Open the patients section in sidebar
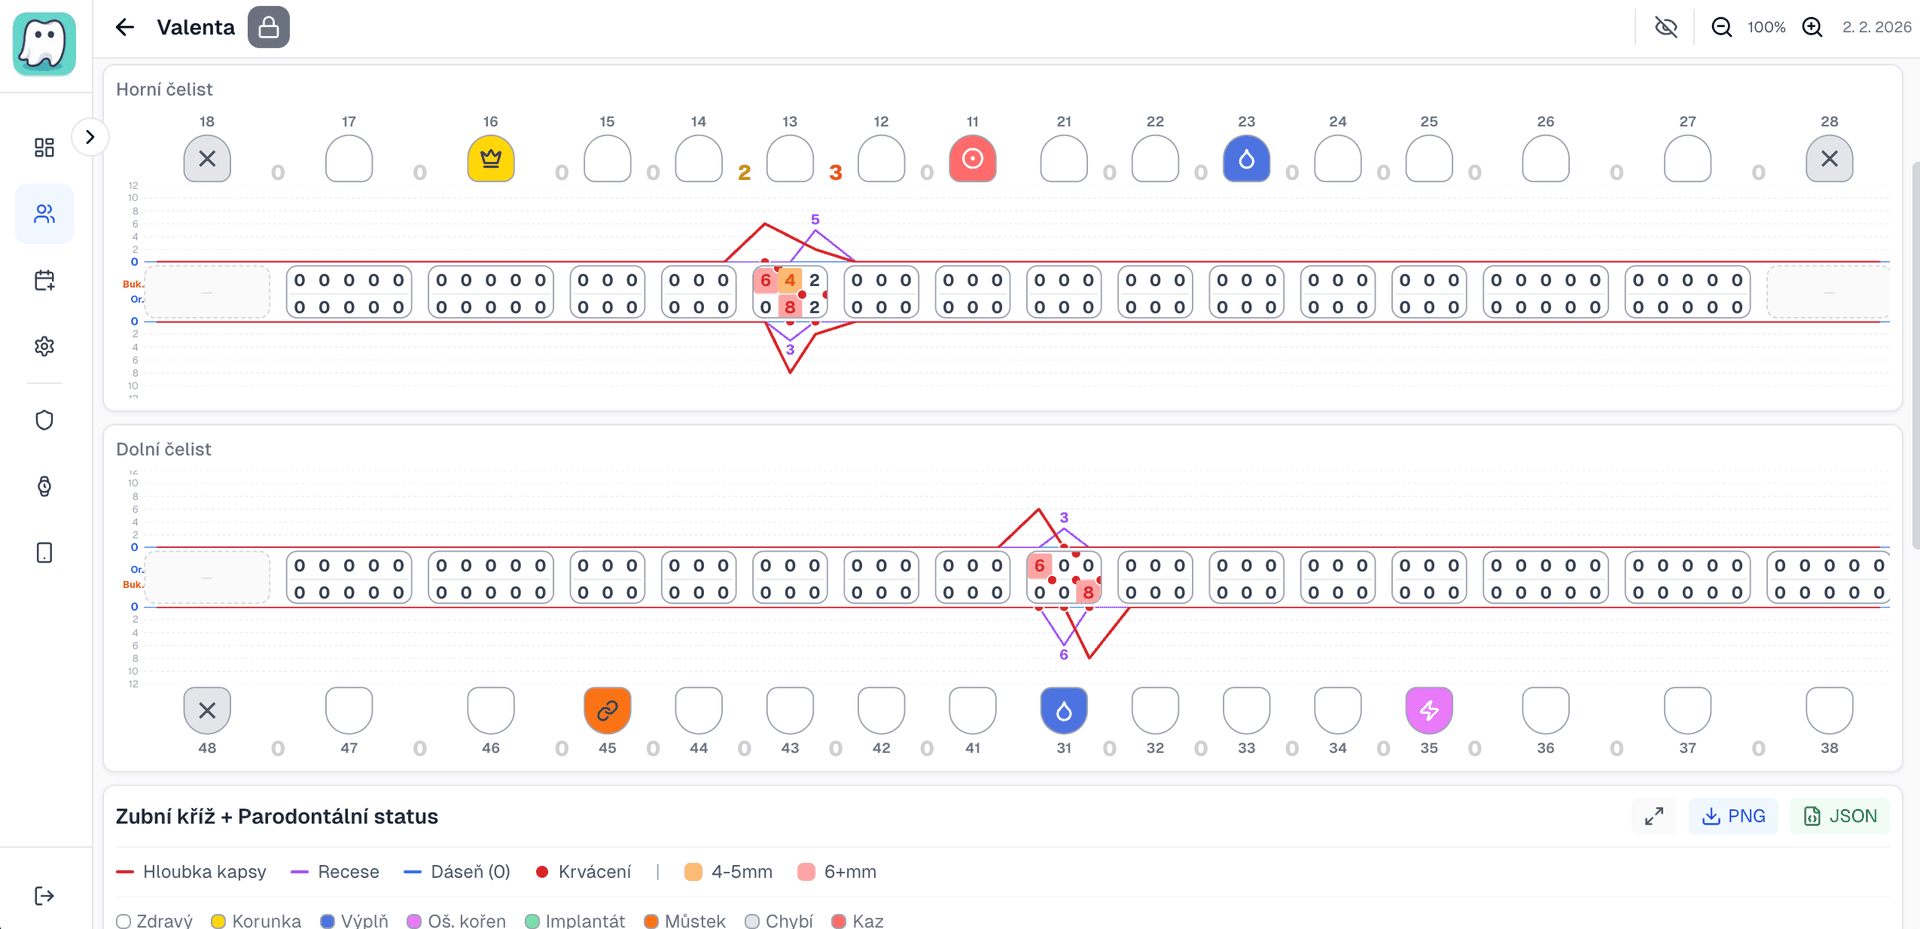The width and height of the screenshot is (1920, 929). click(x=44, y=214)
